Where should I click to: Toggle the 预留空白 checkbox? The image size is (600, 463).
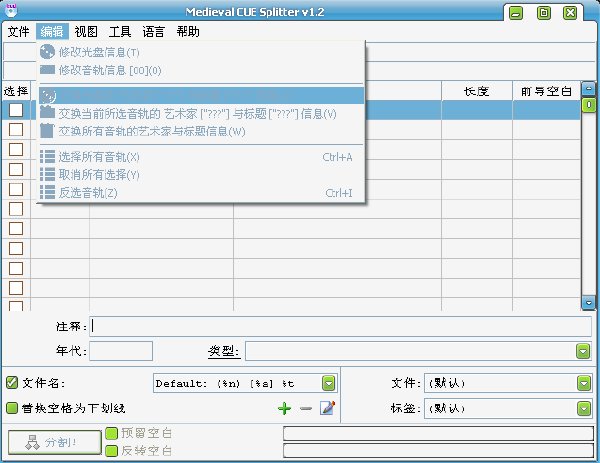[111, 434]
